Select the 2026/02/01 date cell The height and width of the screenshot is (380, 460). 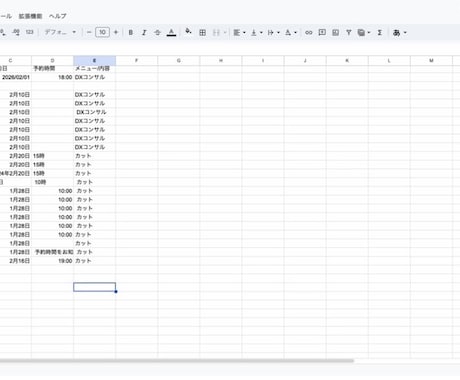pos(16,77)
